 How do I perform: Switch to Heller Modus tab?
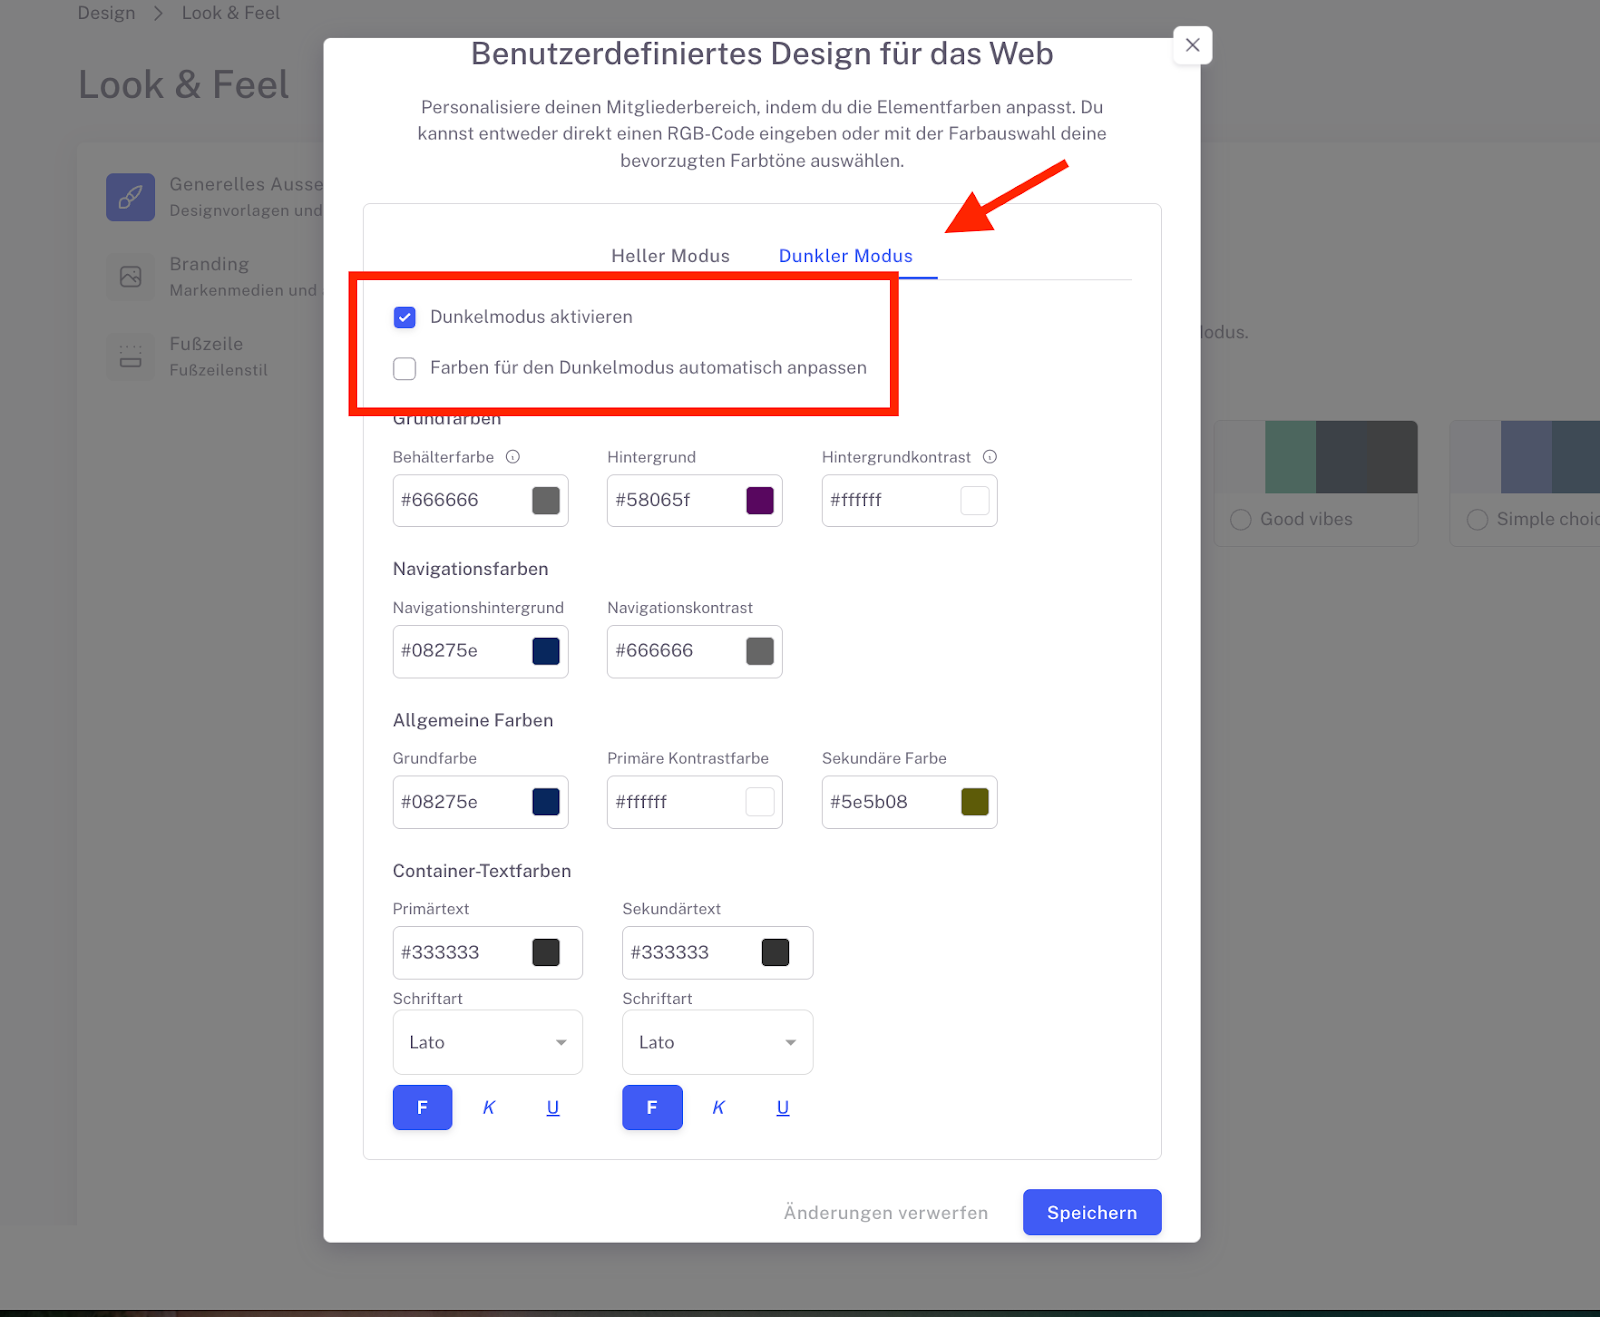point(670,256)
